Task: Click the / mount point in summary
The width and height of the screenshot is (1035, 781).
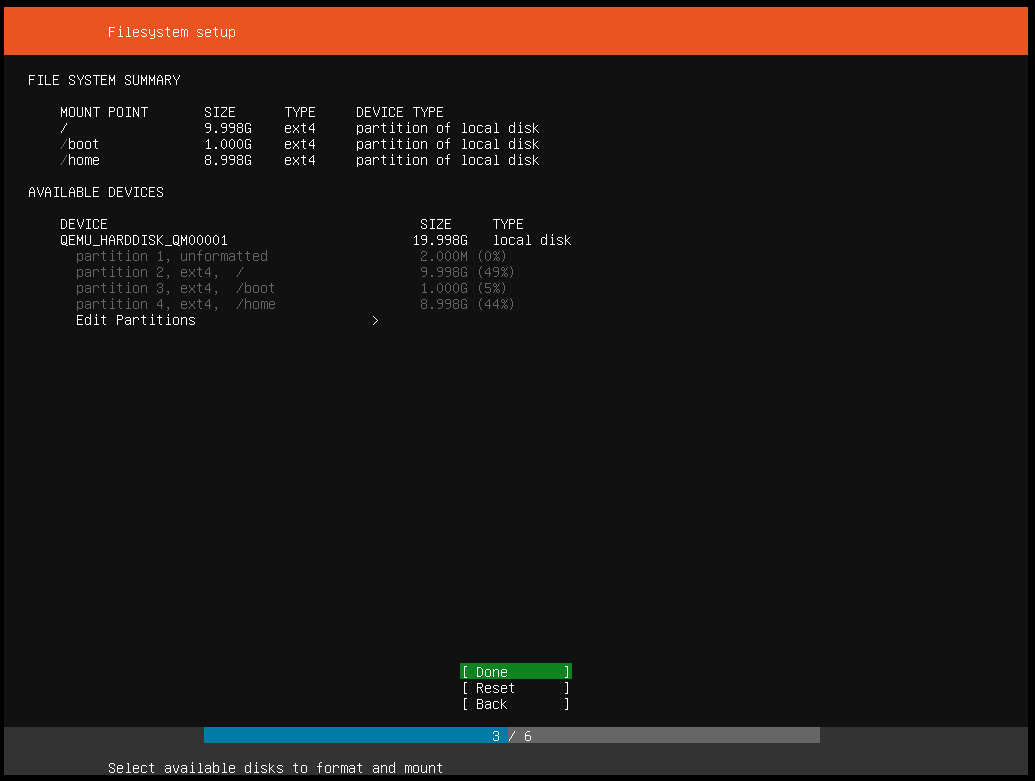Action: 64,128
